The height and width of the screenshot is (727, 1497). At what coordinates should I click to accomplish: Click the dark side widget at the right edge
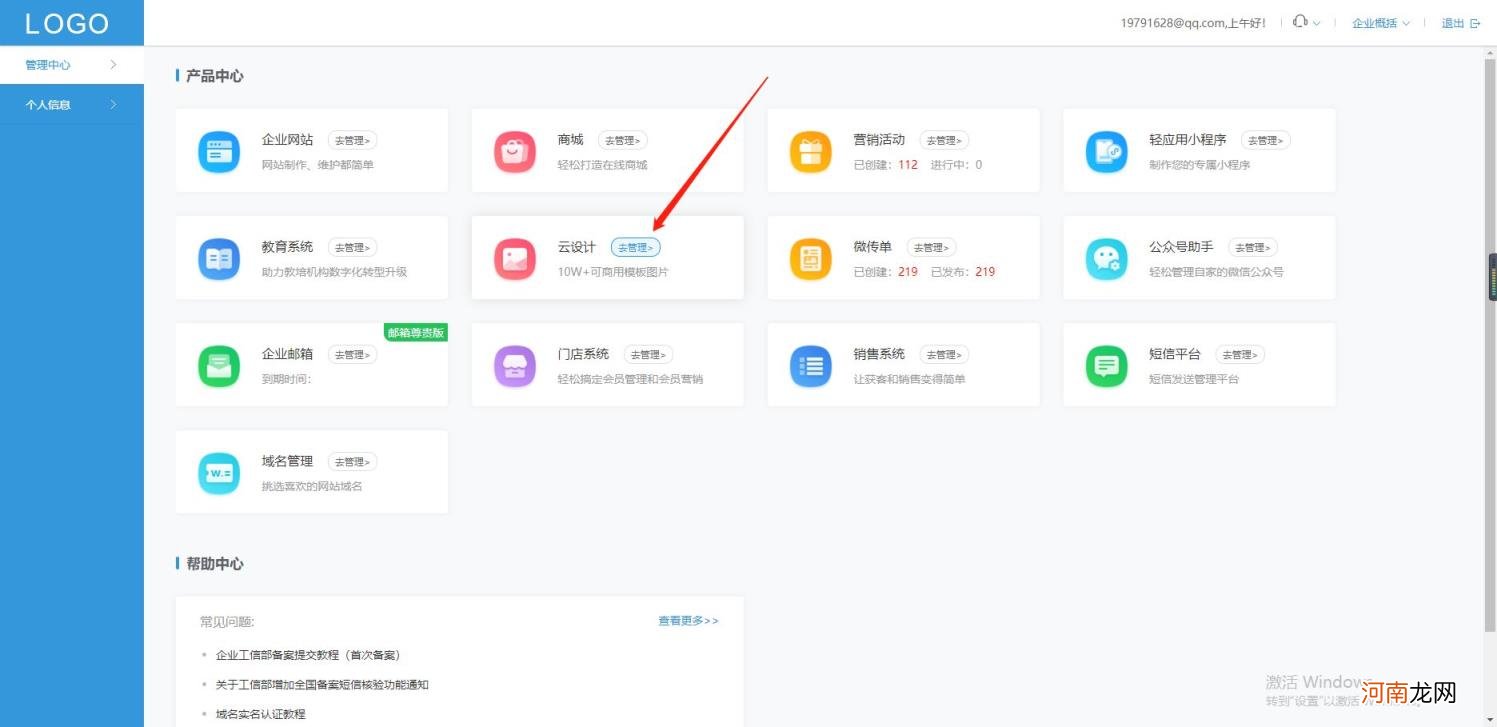(x=1492, y=277)
